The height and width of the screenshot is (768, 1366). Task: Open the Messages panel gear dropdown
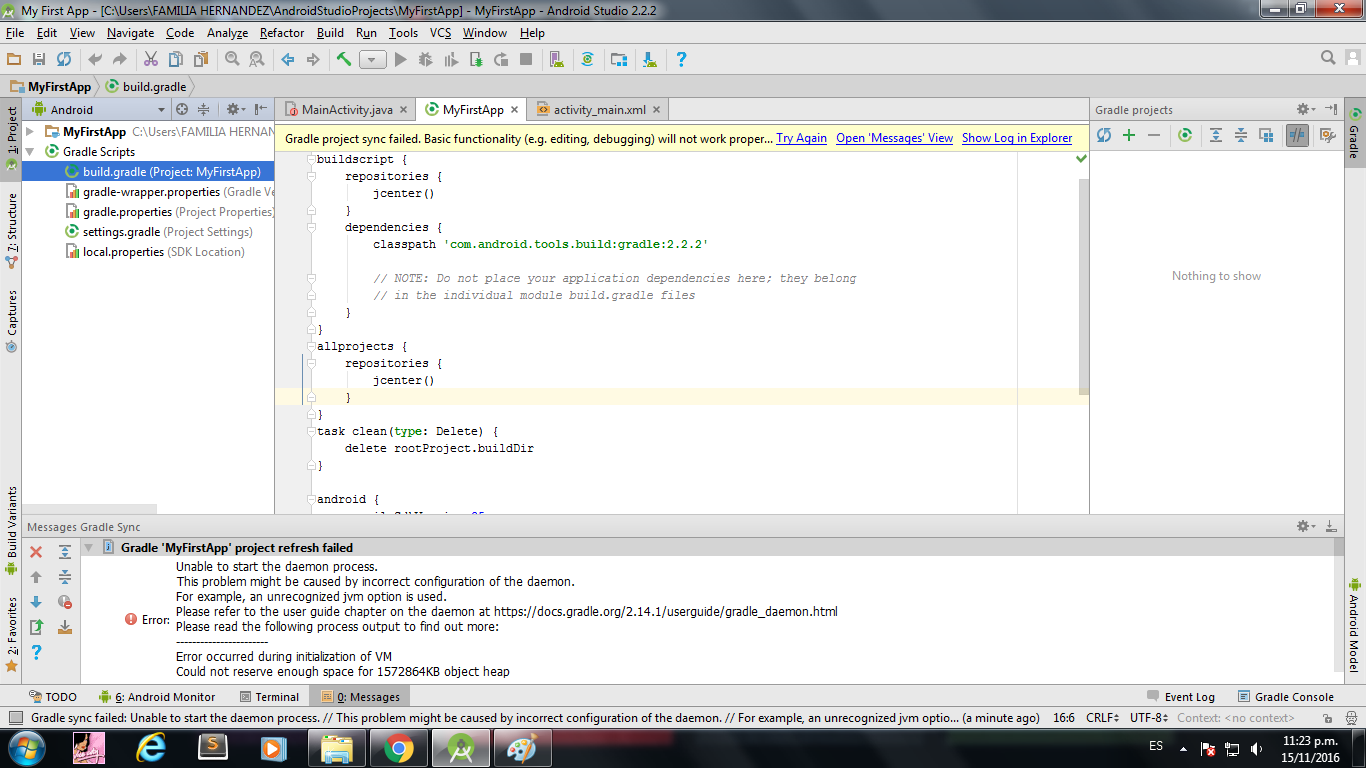tap(1306, 526)
